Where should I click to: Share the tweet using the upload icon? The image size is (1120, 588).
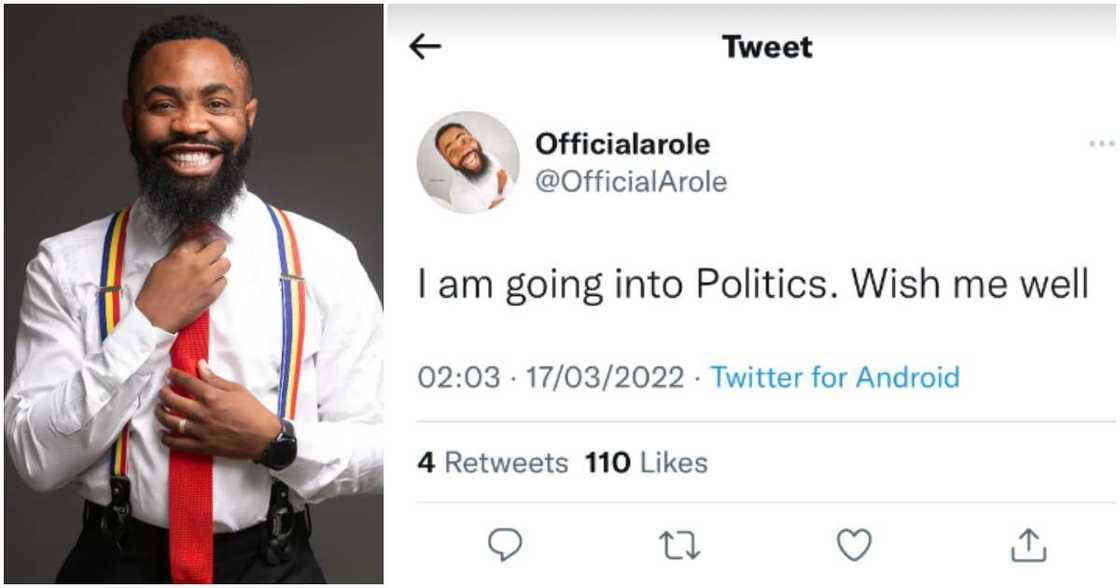click(x=1028, y=544)
